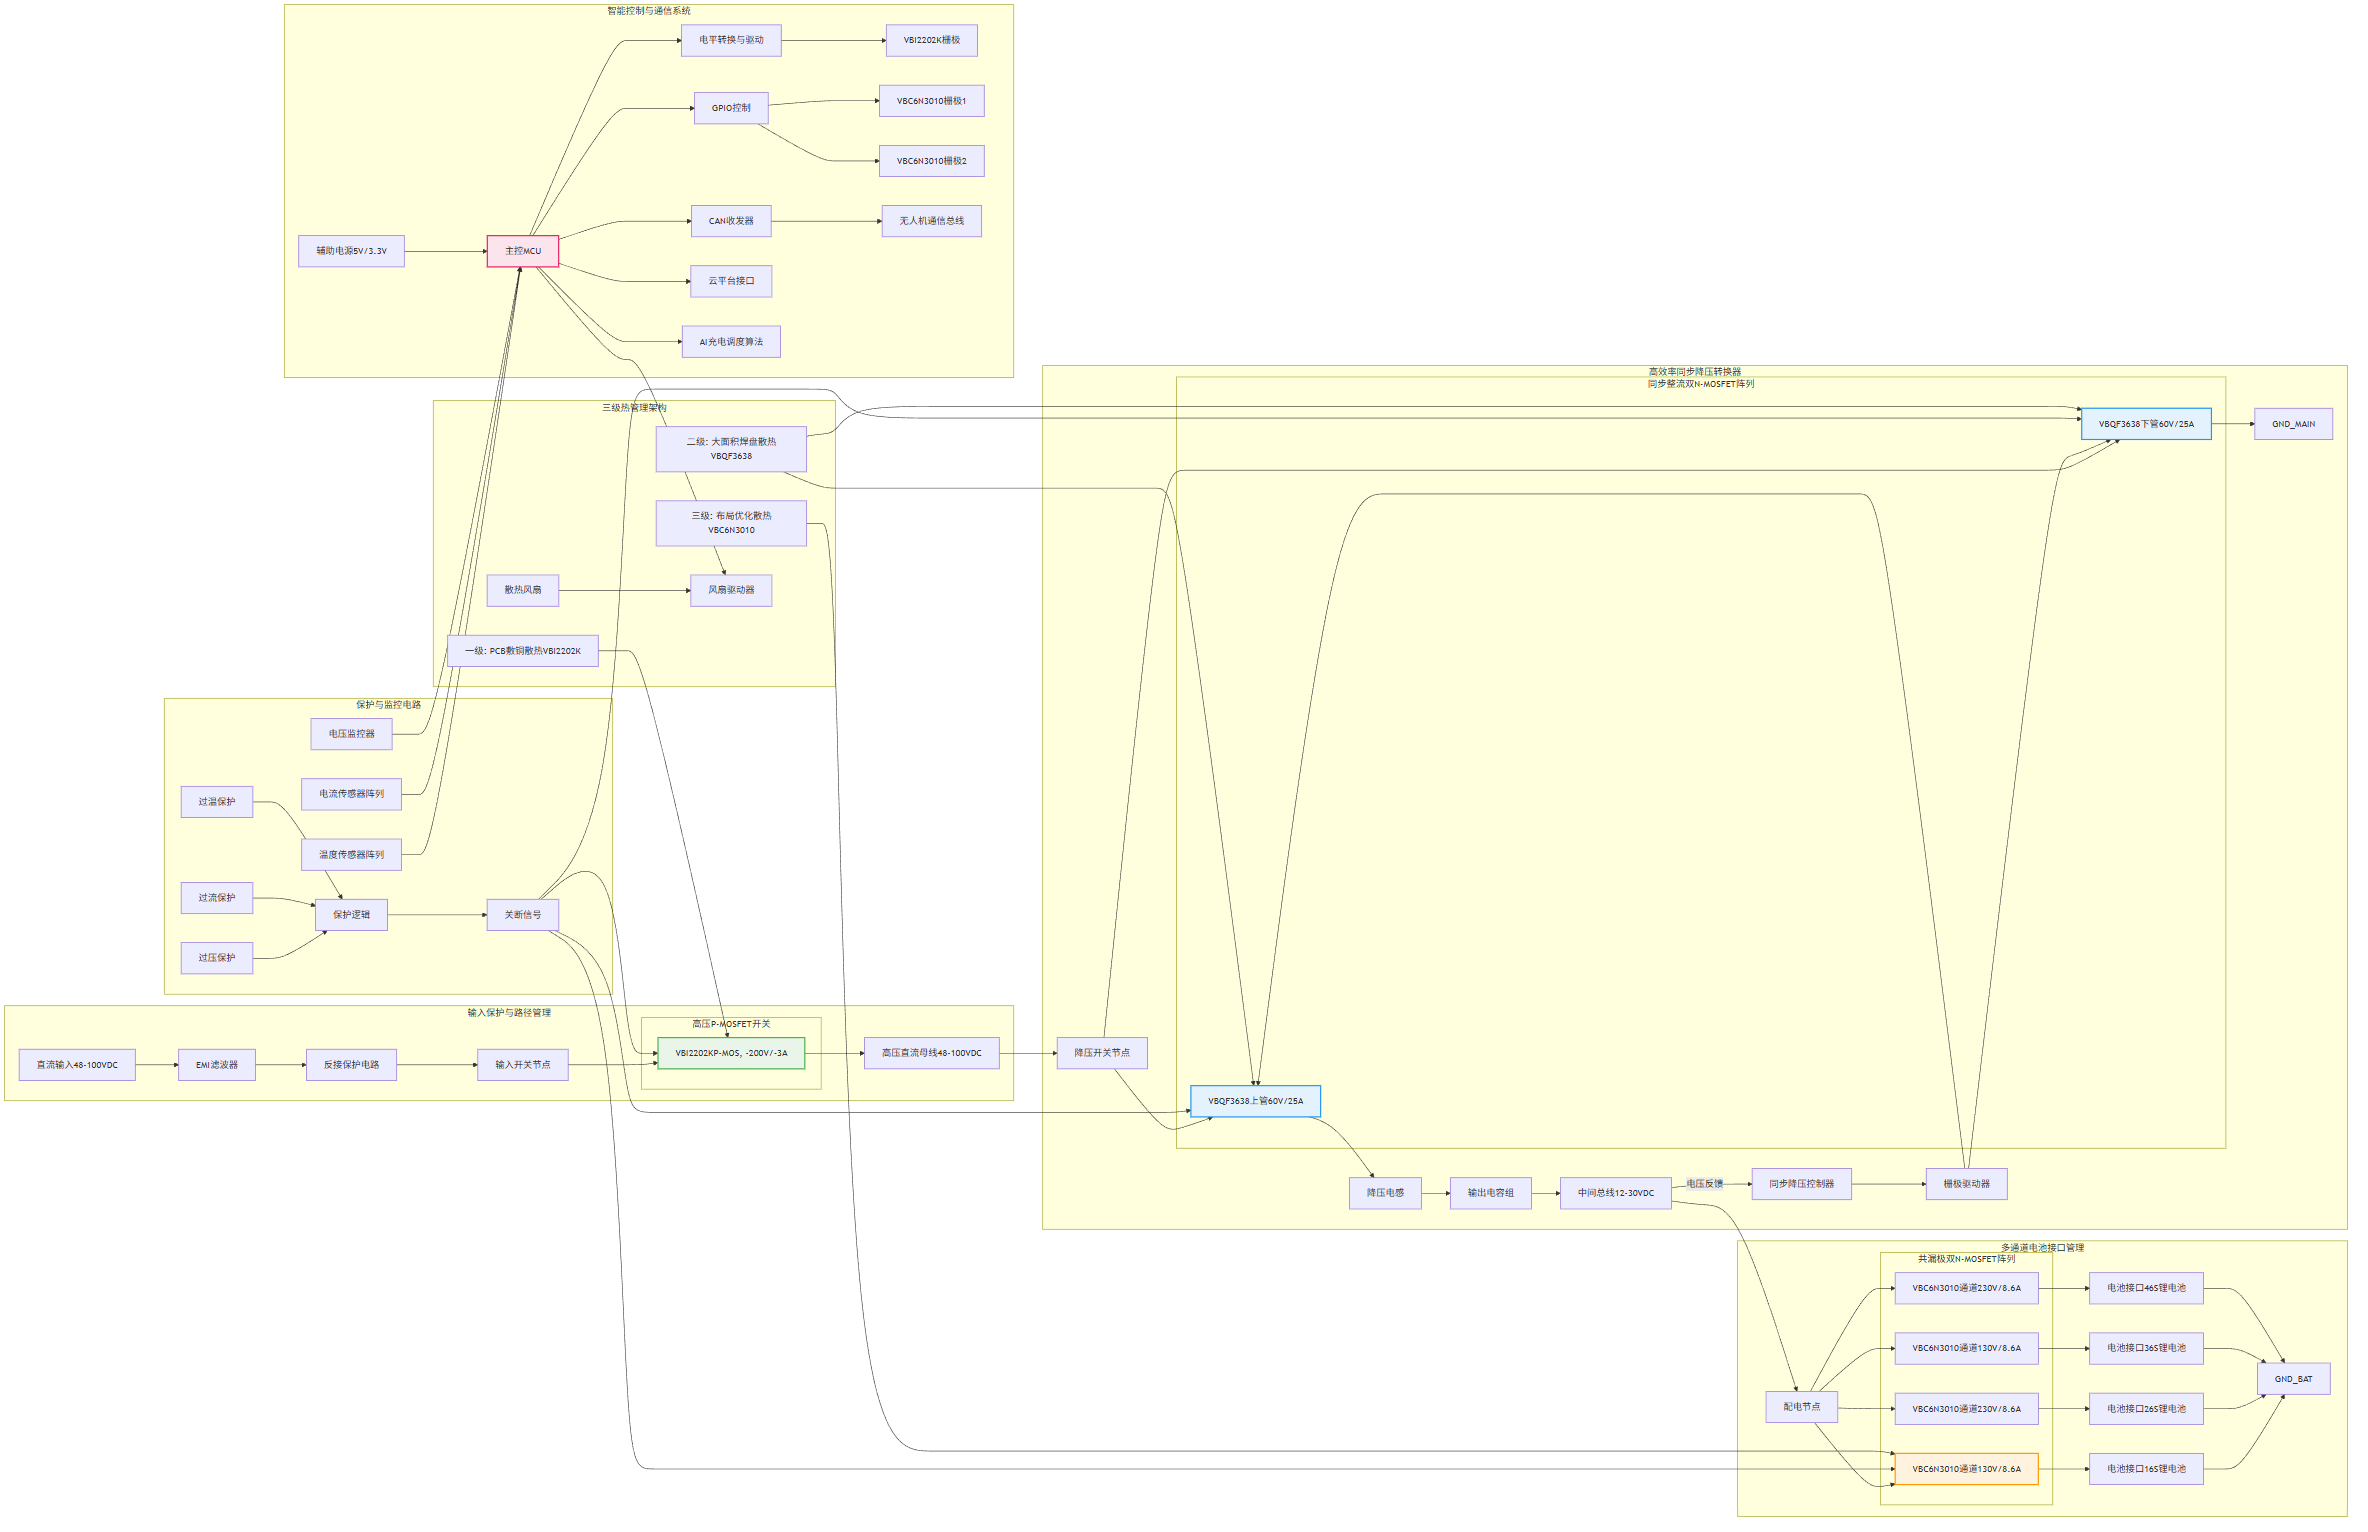Select the GPIO控制 node
This screenshot has height=1532, width=2368.
[x=731, y=108]
